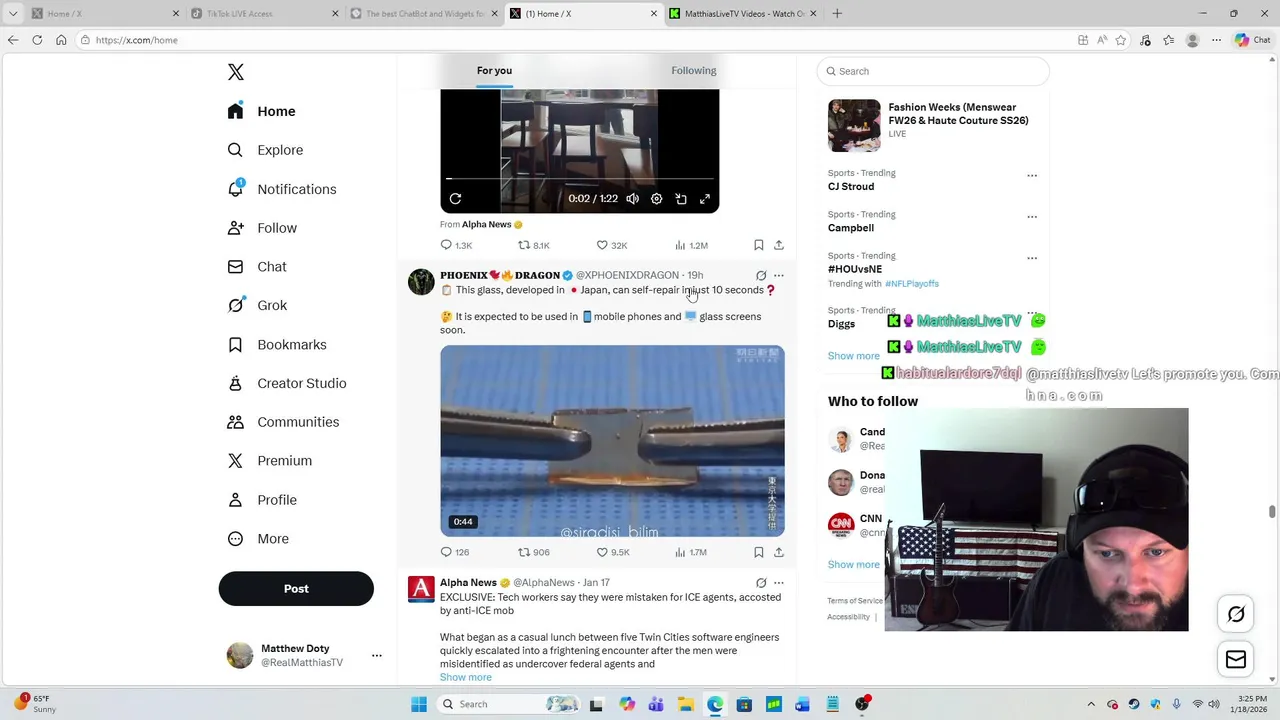Like the post with 32K likes
Viewport: 1280px width, 720px height.
612,245
